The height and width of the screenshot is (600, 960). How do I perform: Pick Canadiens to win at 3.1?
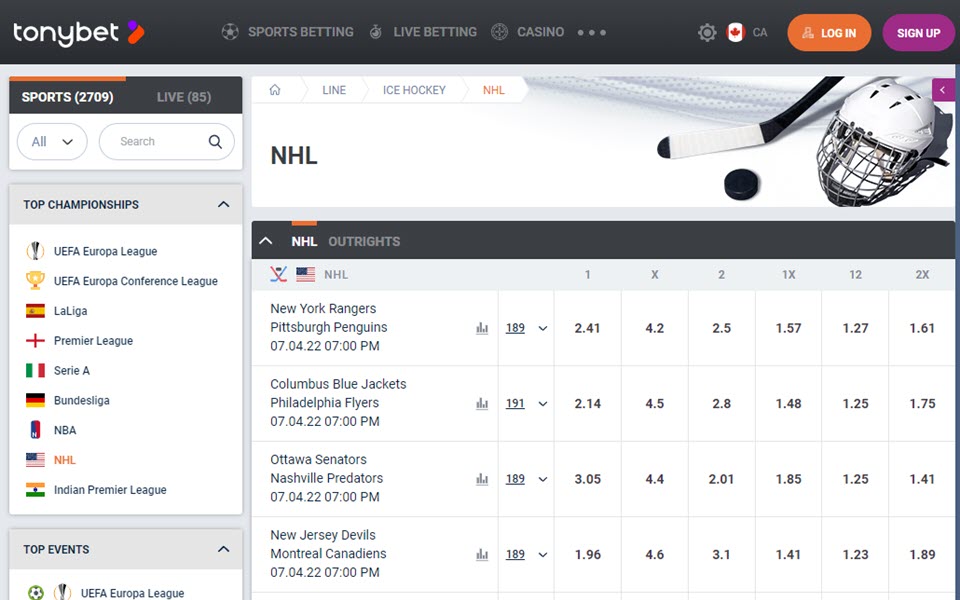(x=721, y=554)
